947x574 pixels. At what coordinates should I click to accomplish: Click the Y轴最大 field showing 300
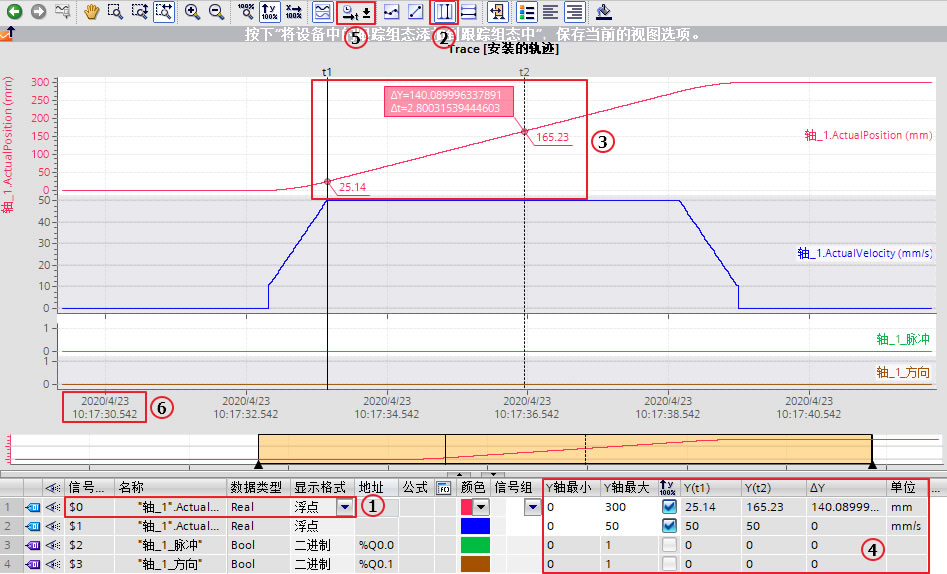628,507
